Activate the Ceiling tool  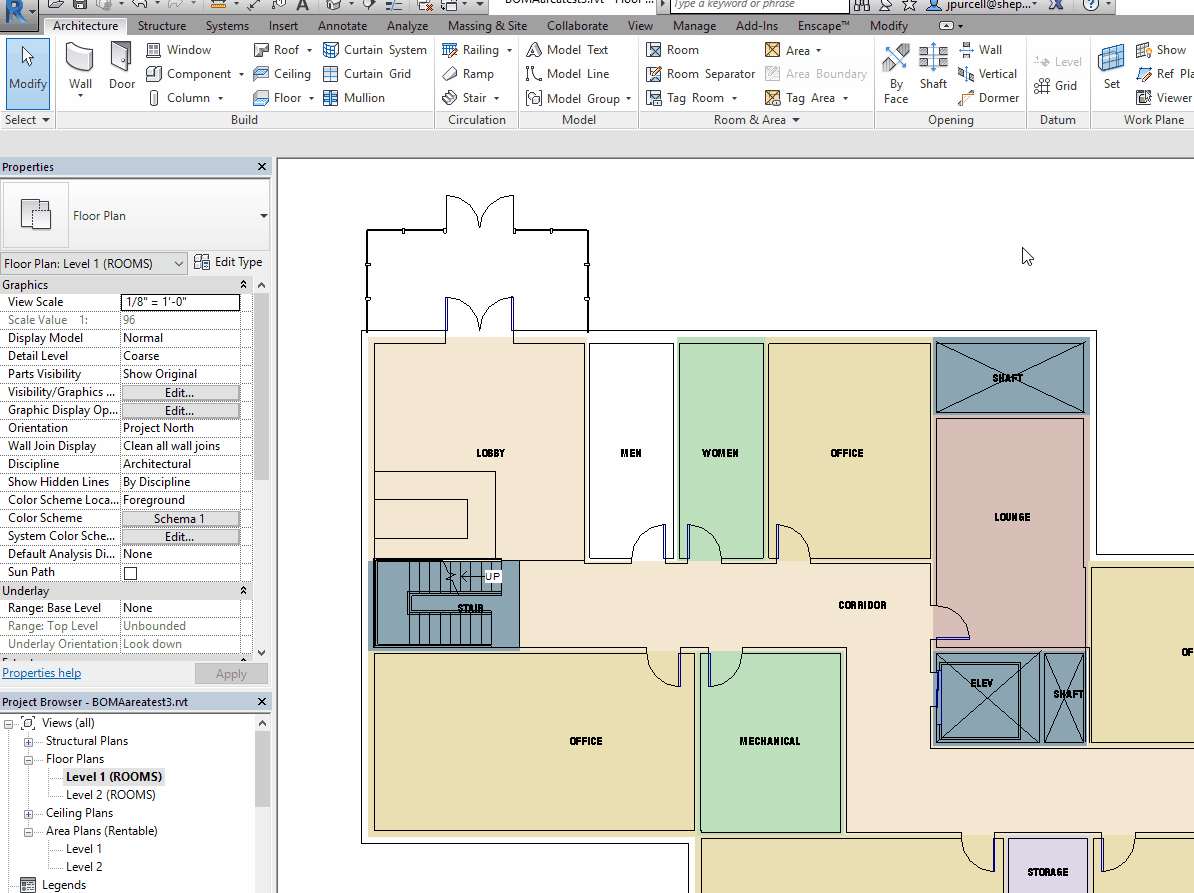[x=282, y=74]
